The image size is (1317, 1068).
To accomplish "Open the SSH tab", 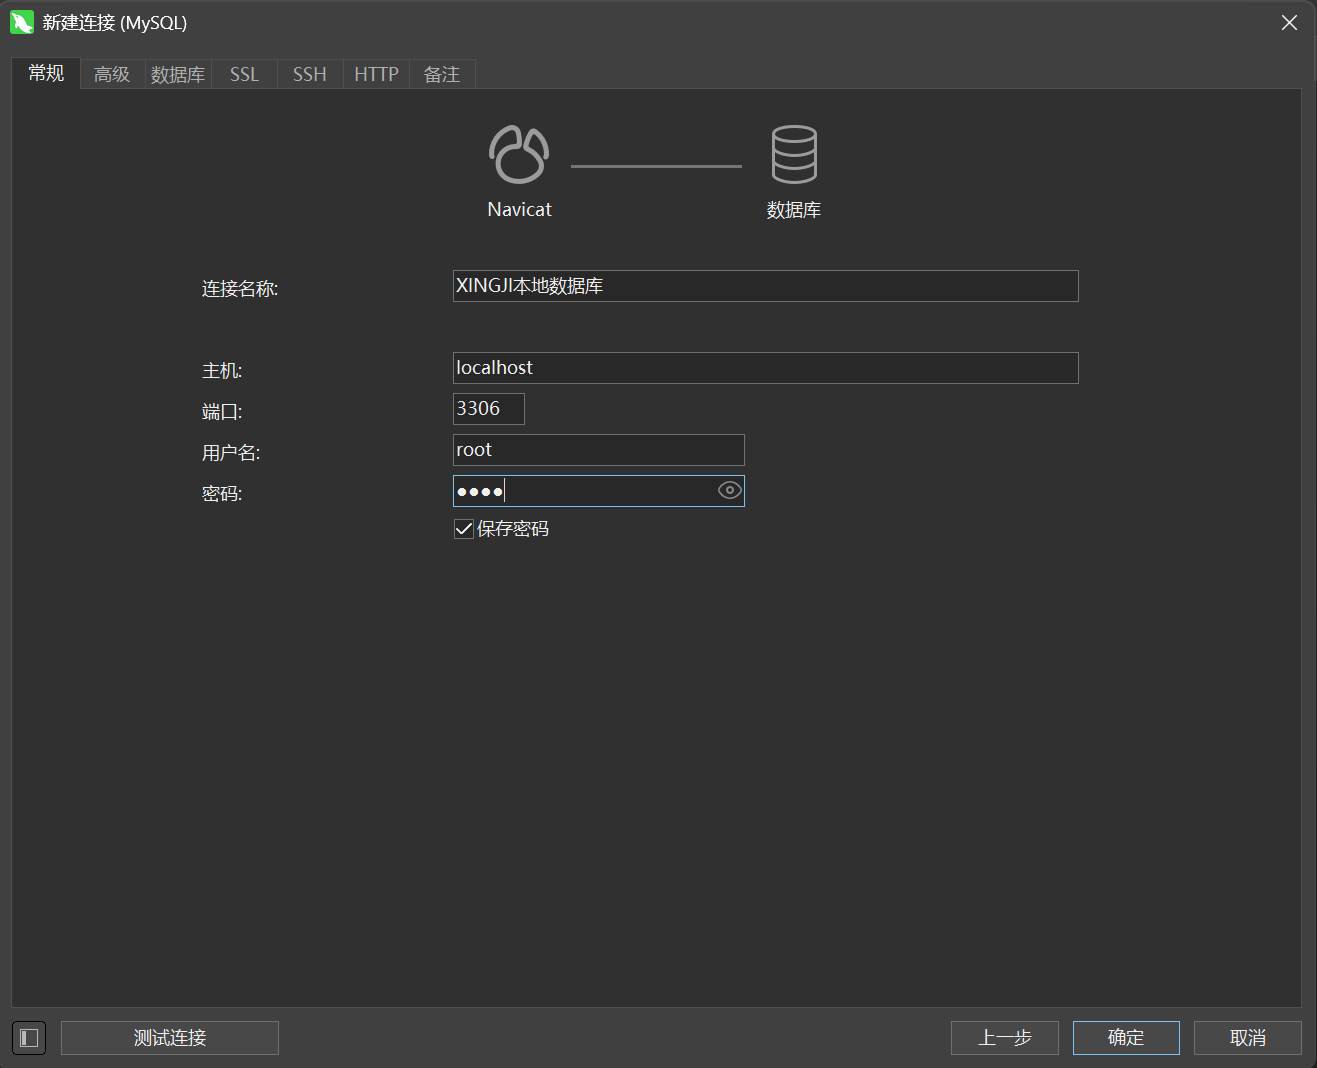I will point(310,74).
